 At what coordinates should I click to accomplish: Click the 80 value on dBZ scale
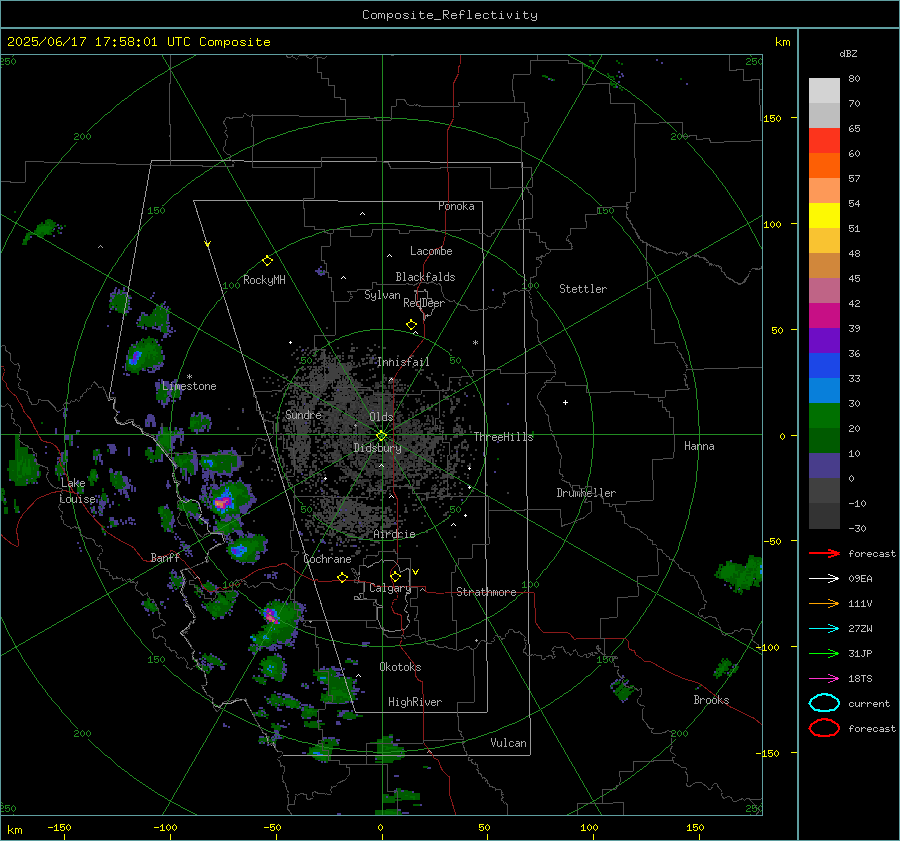pyautogui.click(x=854, y=79)
